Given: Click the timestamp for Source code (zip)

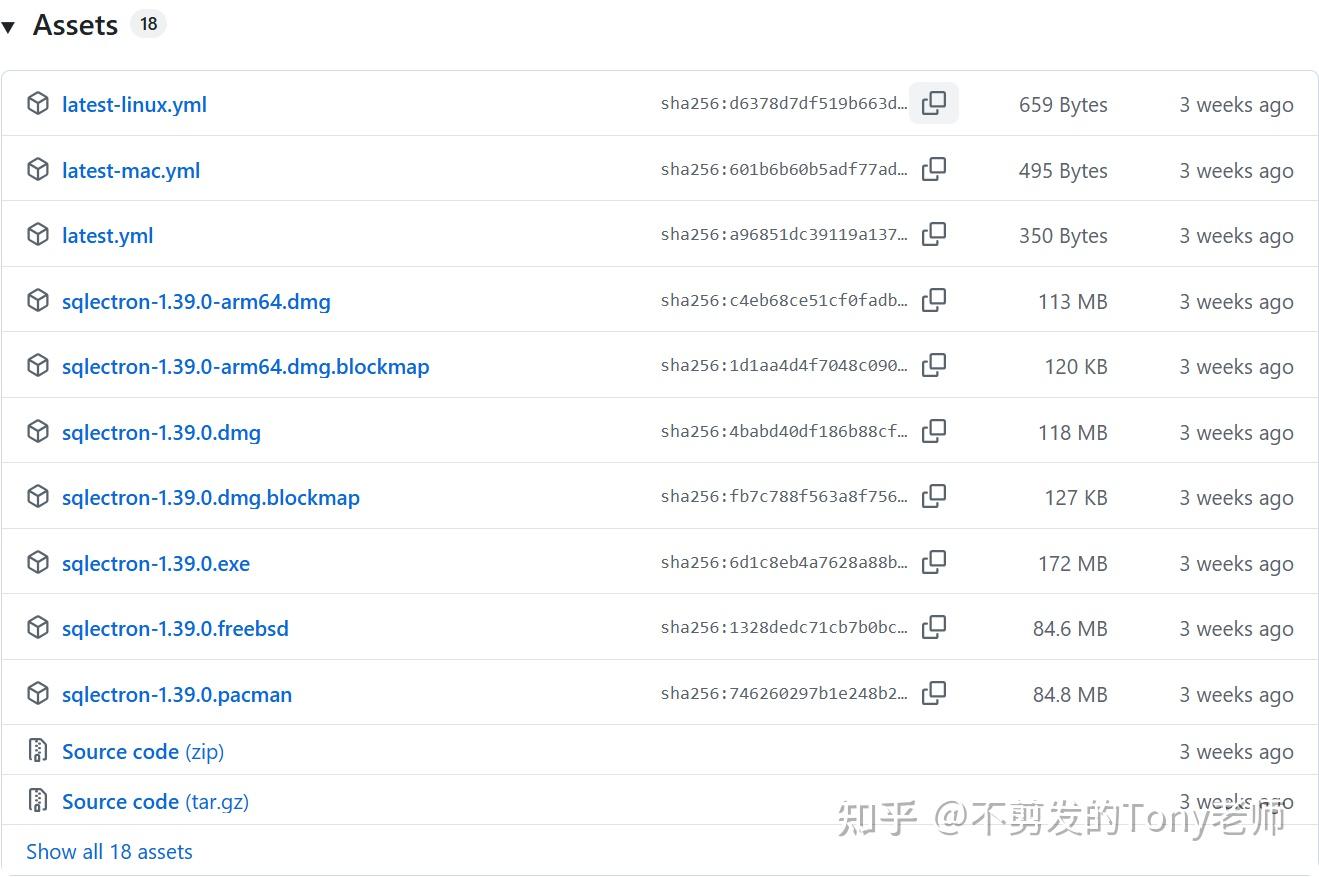Looking at the screenshot, I should tap(1236, 752).
